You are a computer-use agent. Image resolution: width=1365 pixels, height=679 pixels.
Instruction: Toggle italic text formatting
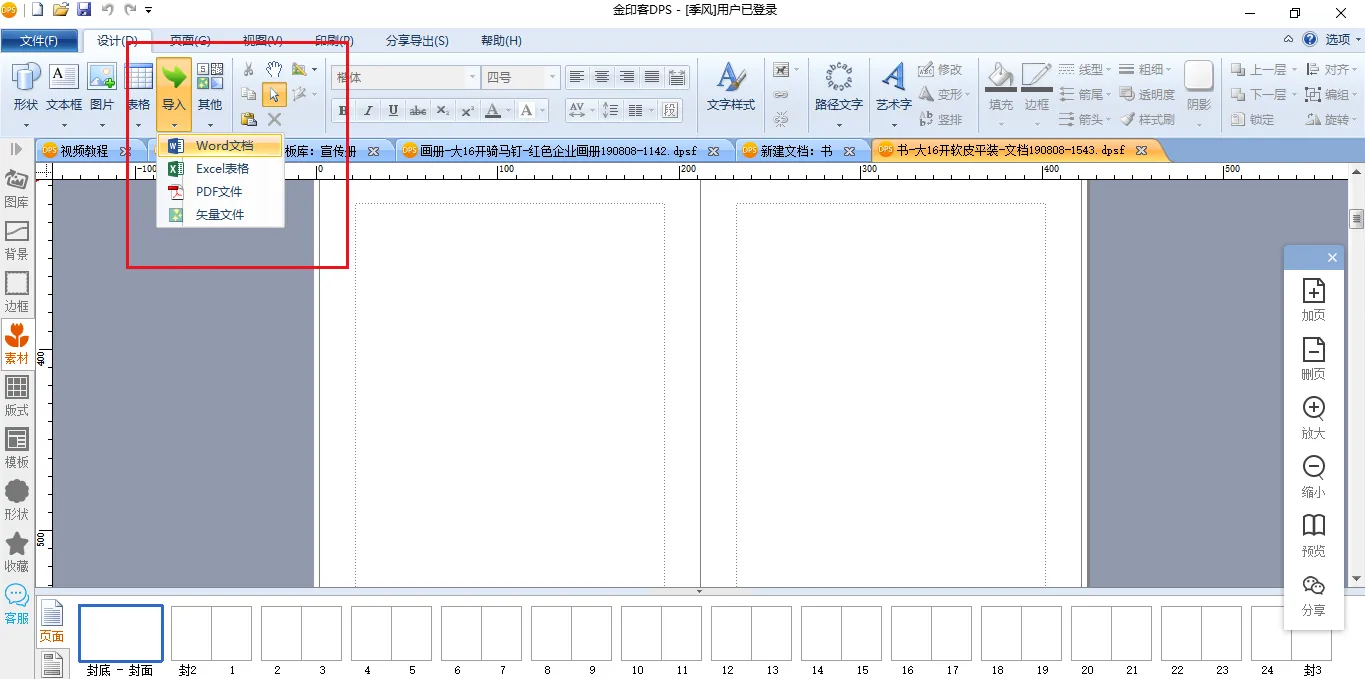pos(368,111)
